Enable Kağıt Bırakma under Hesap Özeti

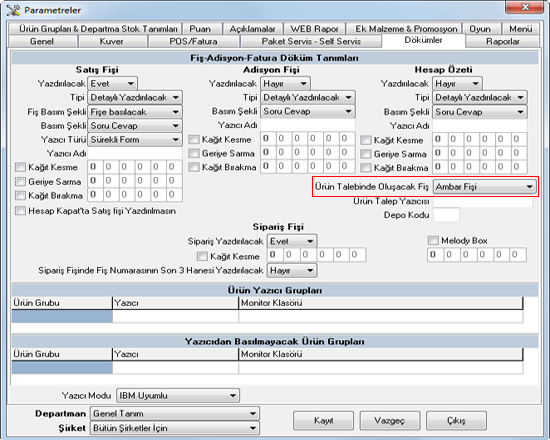[x=365, y=168]
